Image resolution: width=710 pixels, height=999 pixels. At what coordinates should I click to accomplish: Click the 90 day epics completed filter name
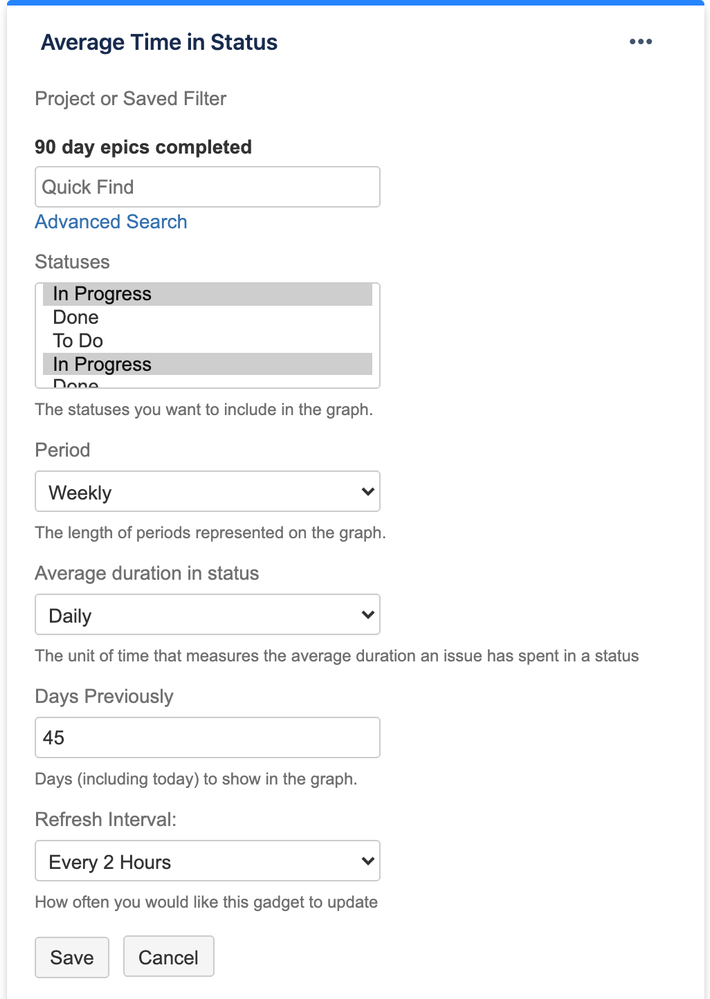point(143,147)
